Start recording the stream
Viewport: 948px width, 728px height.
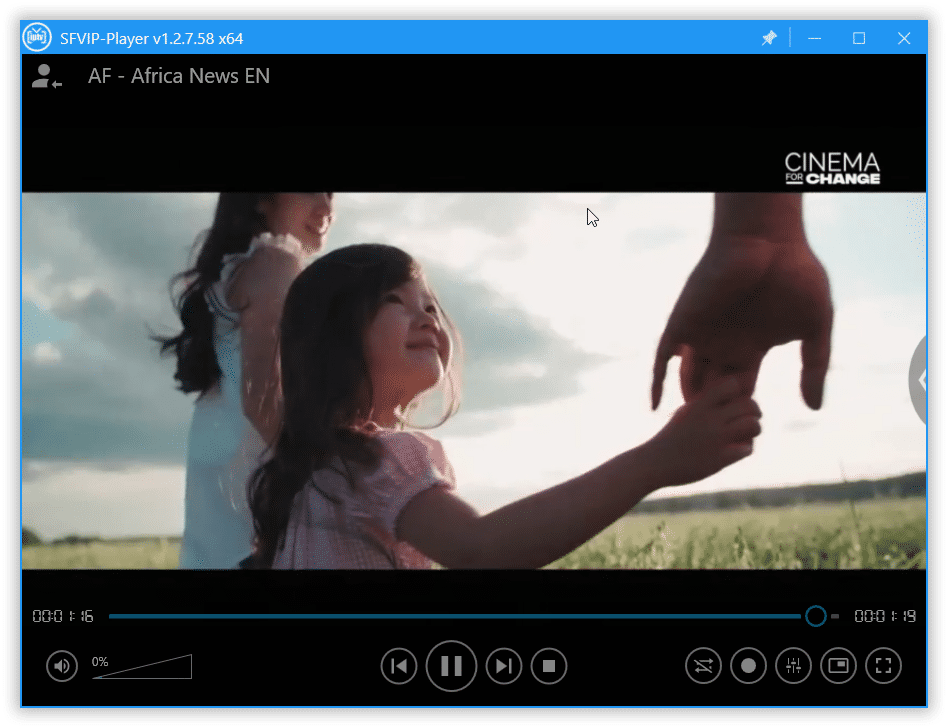[x=748, y=666]
